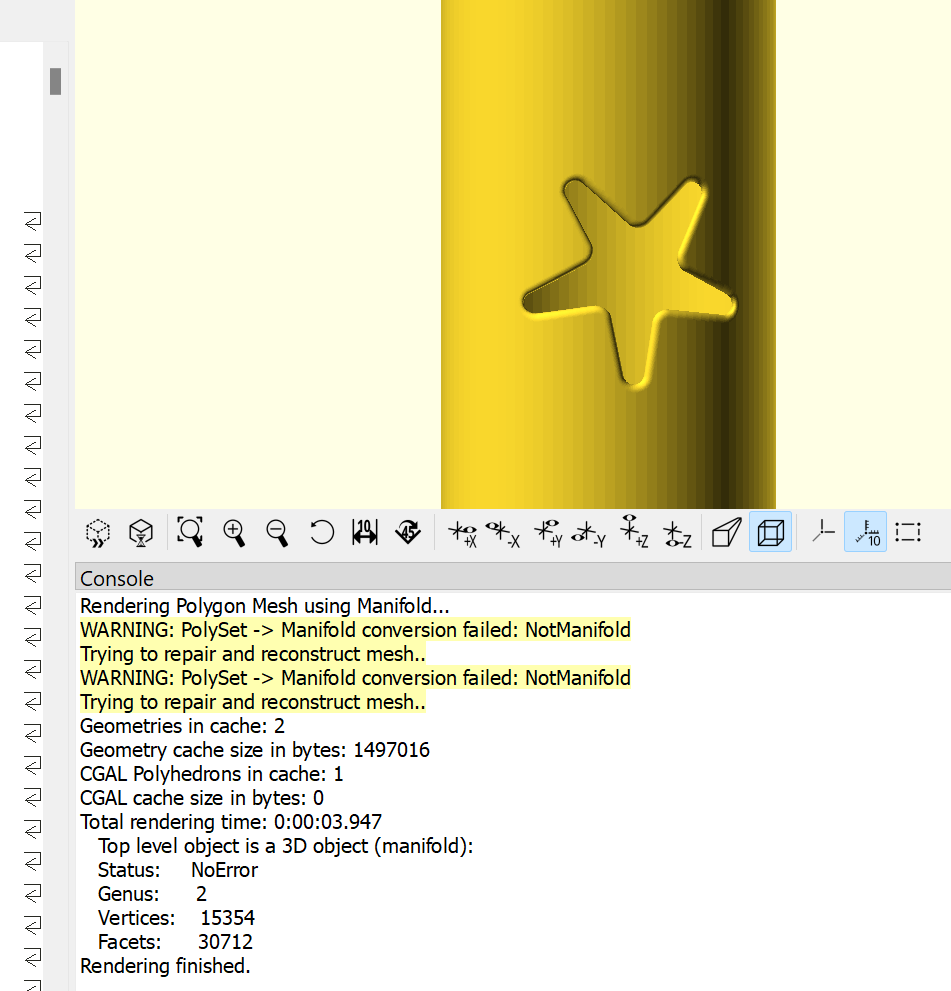This screenshot has width=951, height=991.
Task: Switch to the -X axis view
Action: tap(503, 532)
